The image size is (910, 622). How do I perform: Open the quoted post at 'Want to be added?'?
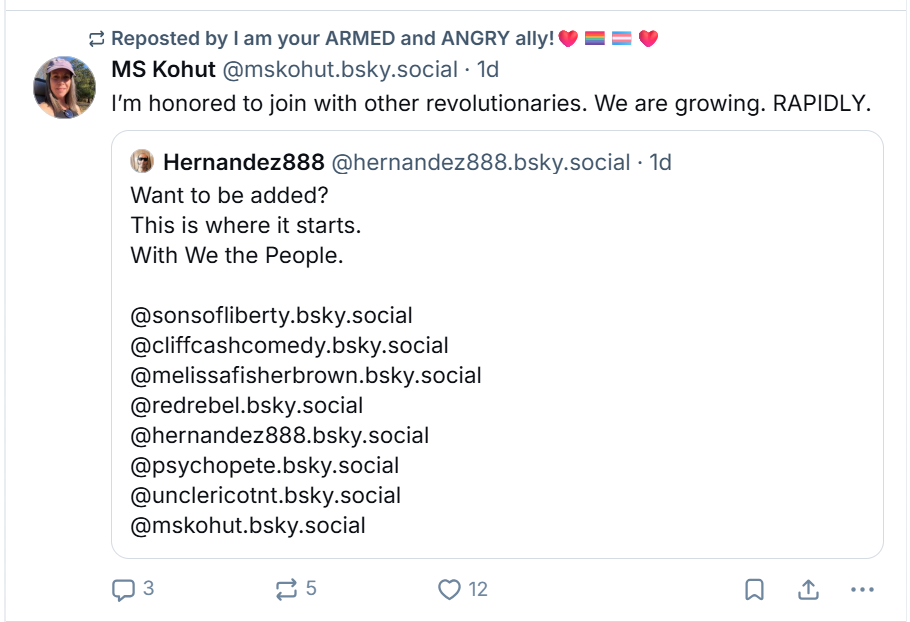pos(229,196)
